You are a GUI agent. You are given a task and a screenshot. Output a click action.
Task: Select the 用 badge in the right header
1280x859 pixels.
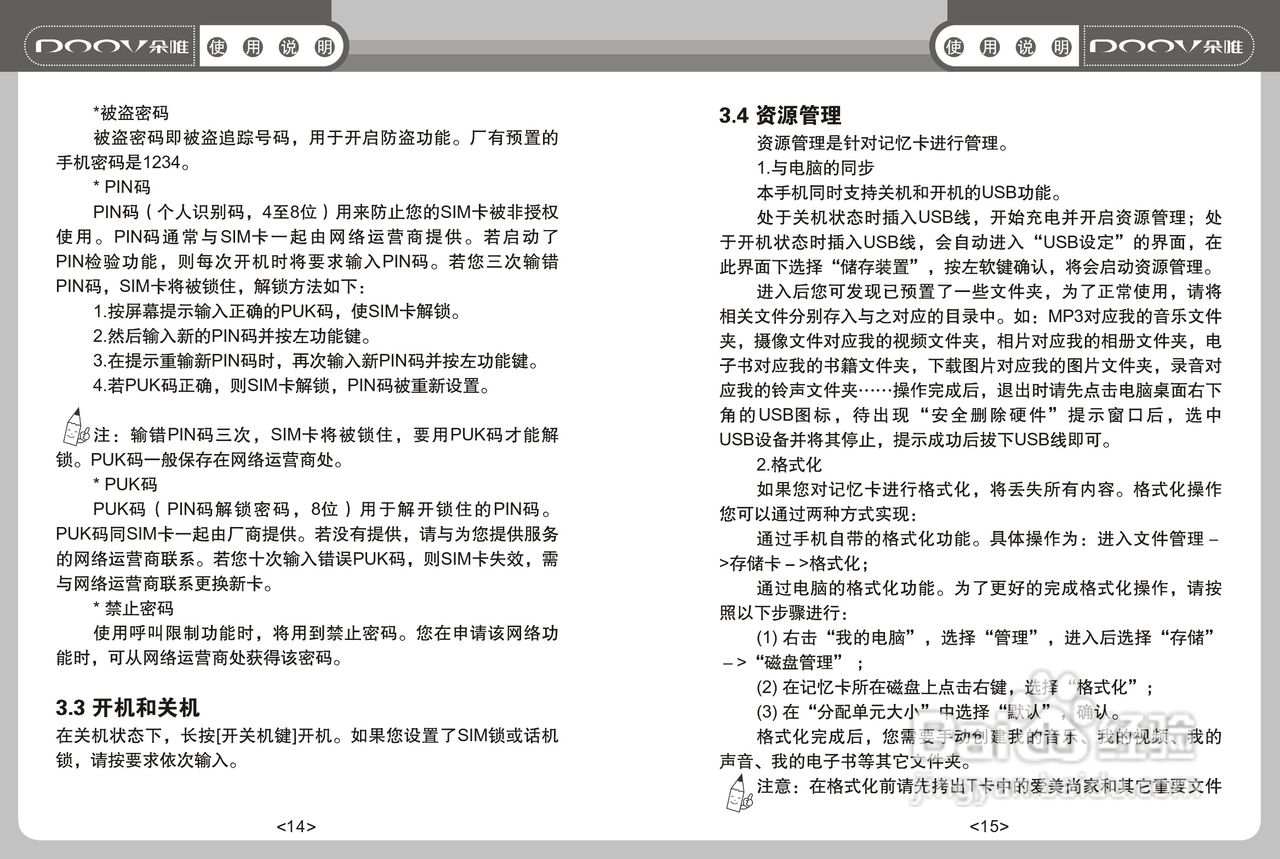point(988,45)
